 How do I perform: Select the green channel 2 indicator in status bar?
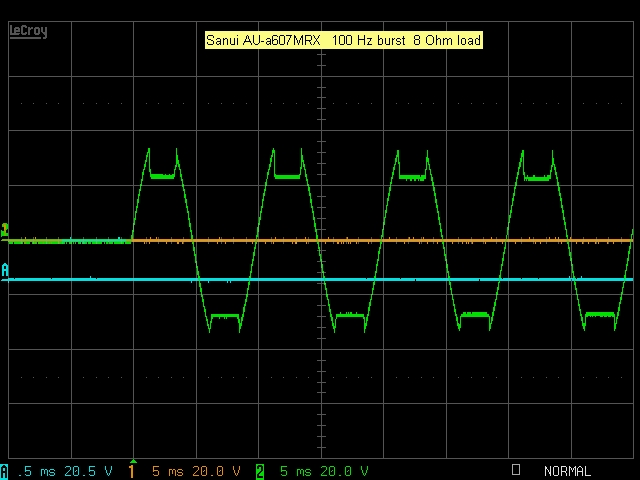pos(260,472)
